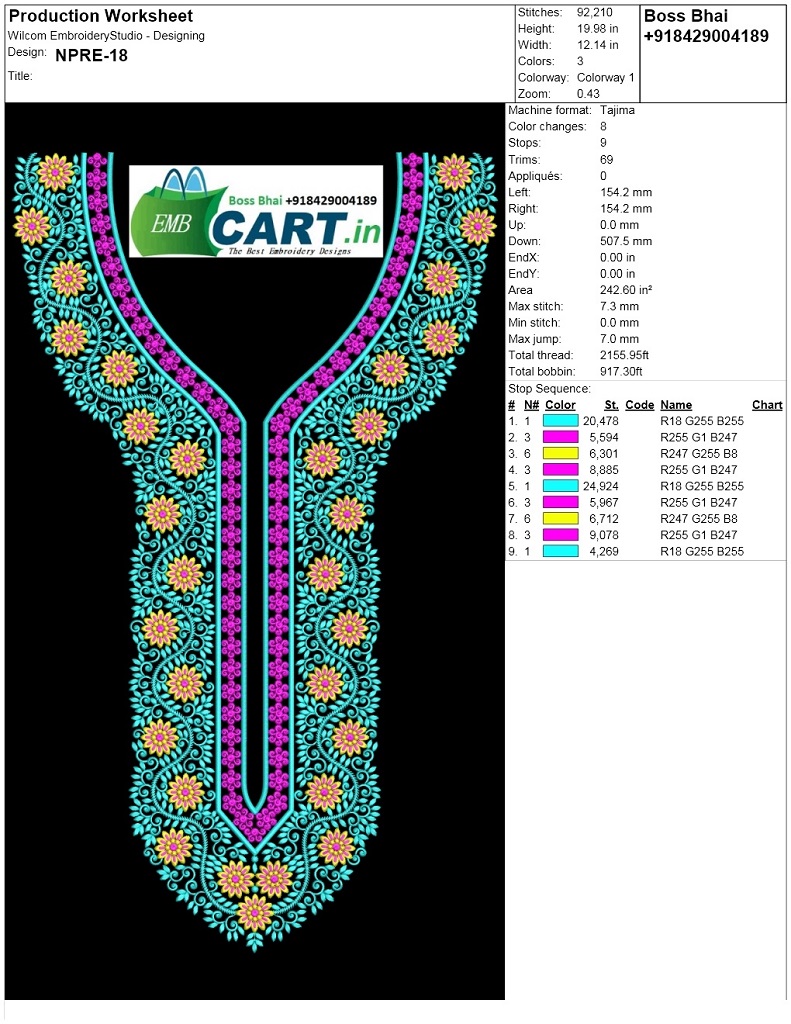Select the area value '242.60 in²'

626,291
